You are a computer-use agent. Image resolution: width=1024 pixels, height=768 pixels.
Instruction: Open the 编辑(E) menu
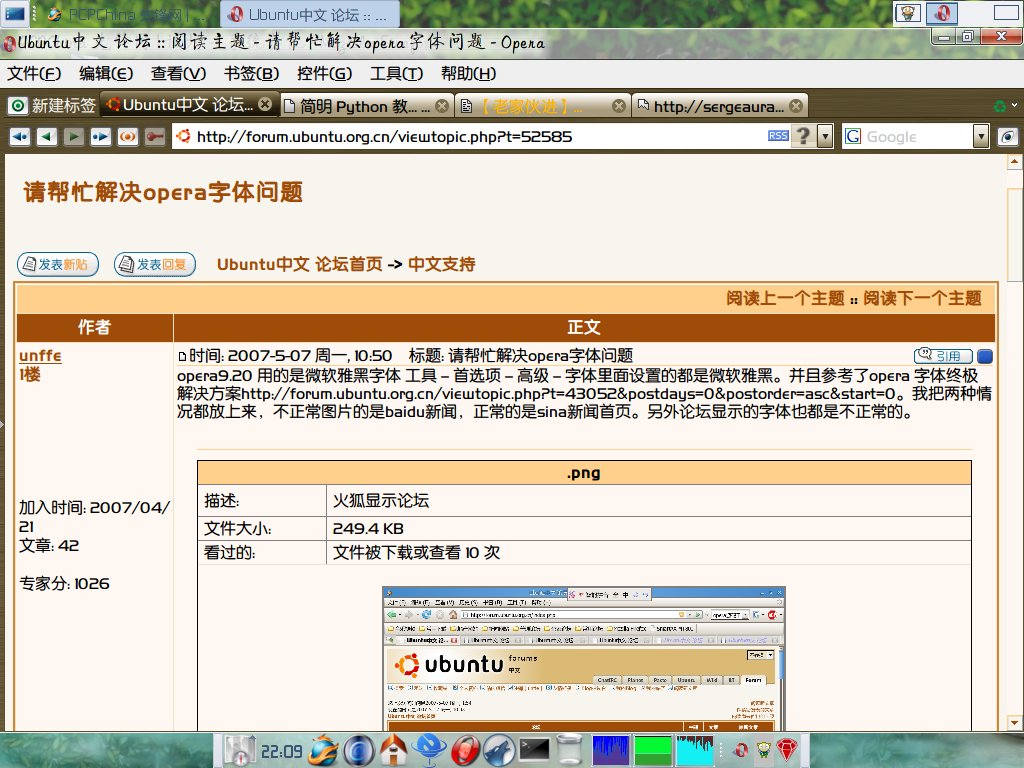tap(106, 73)
